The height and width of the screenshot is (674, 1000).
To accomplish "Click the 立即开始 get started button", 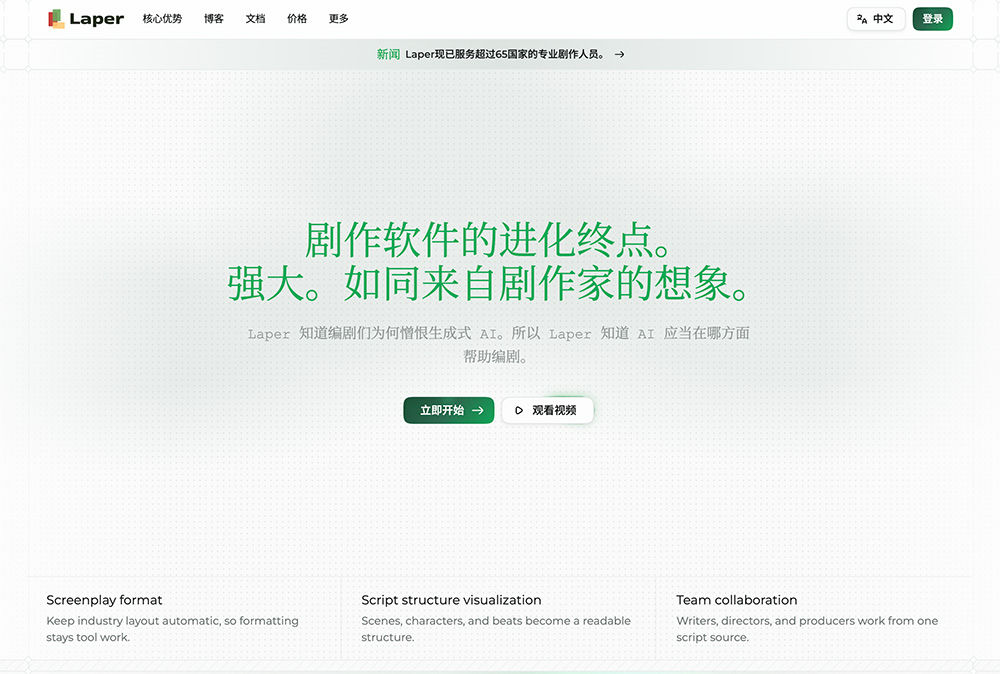I will [448, 411].
